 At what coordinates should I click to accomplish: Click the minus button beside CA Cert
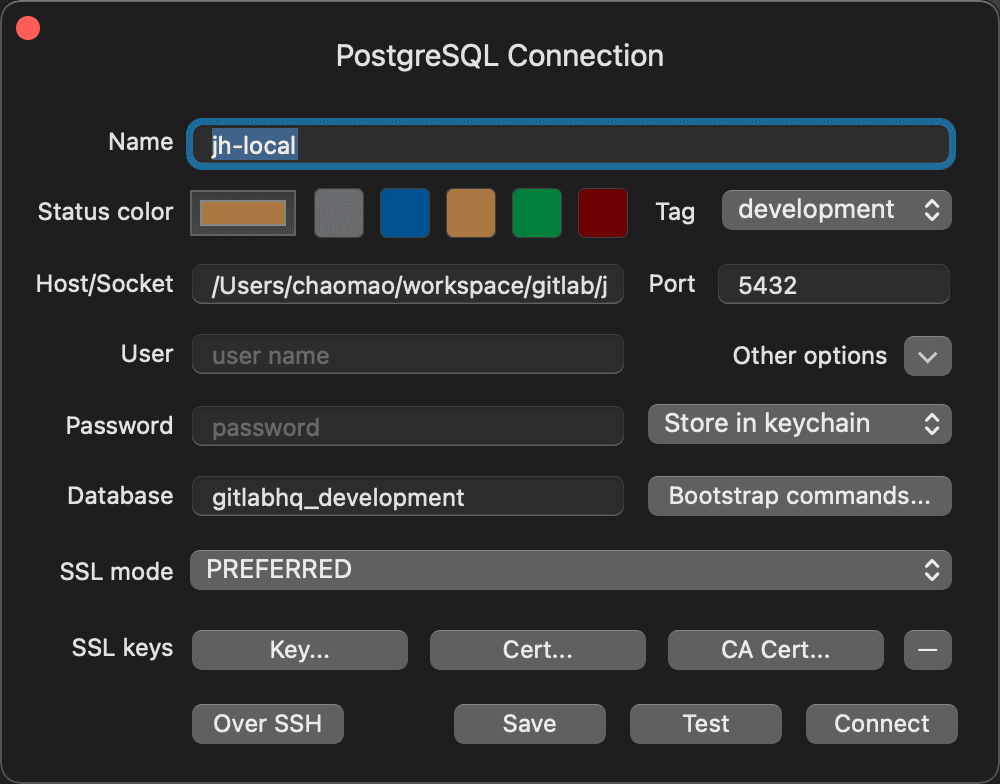927,650
